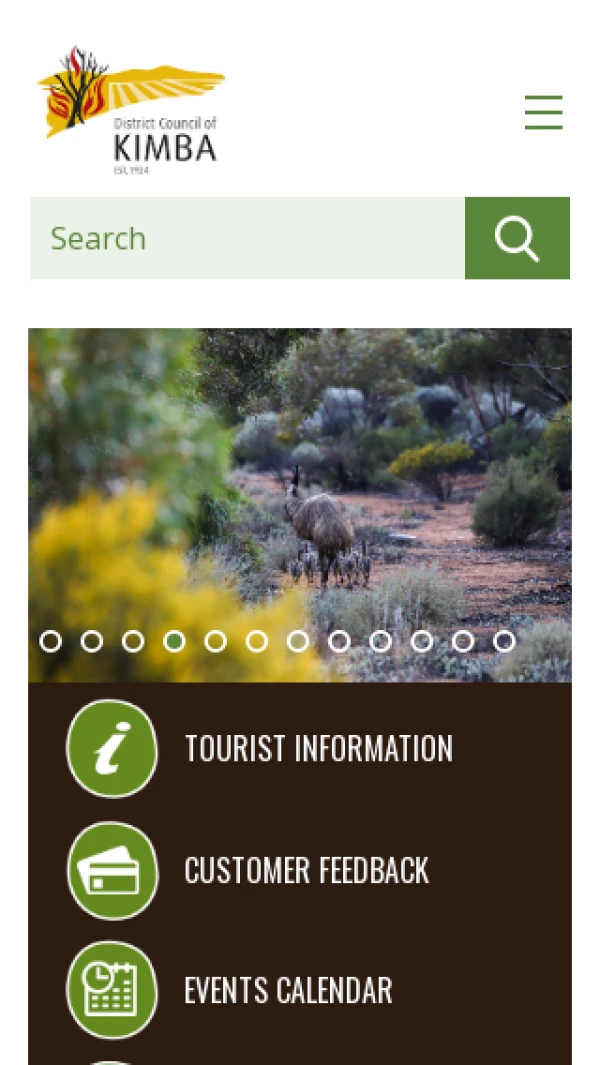Go to the Events Calendar link

pos(288,990)
